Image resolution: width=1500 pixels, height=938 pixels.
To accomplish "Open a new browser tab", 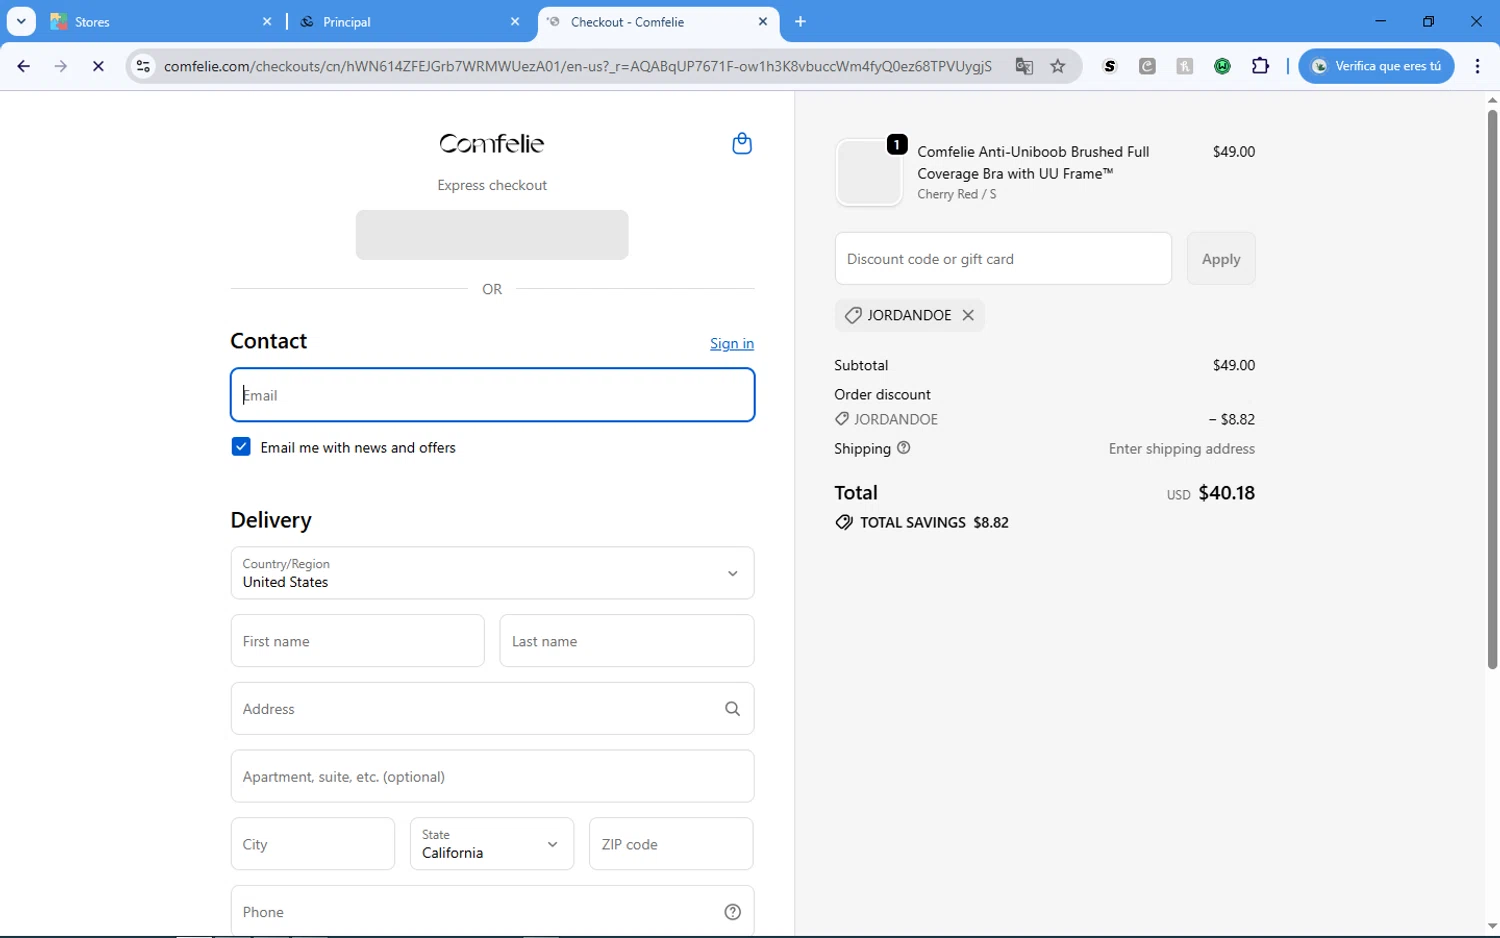I will (800, 21).
